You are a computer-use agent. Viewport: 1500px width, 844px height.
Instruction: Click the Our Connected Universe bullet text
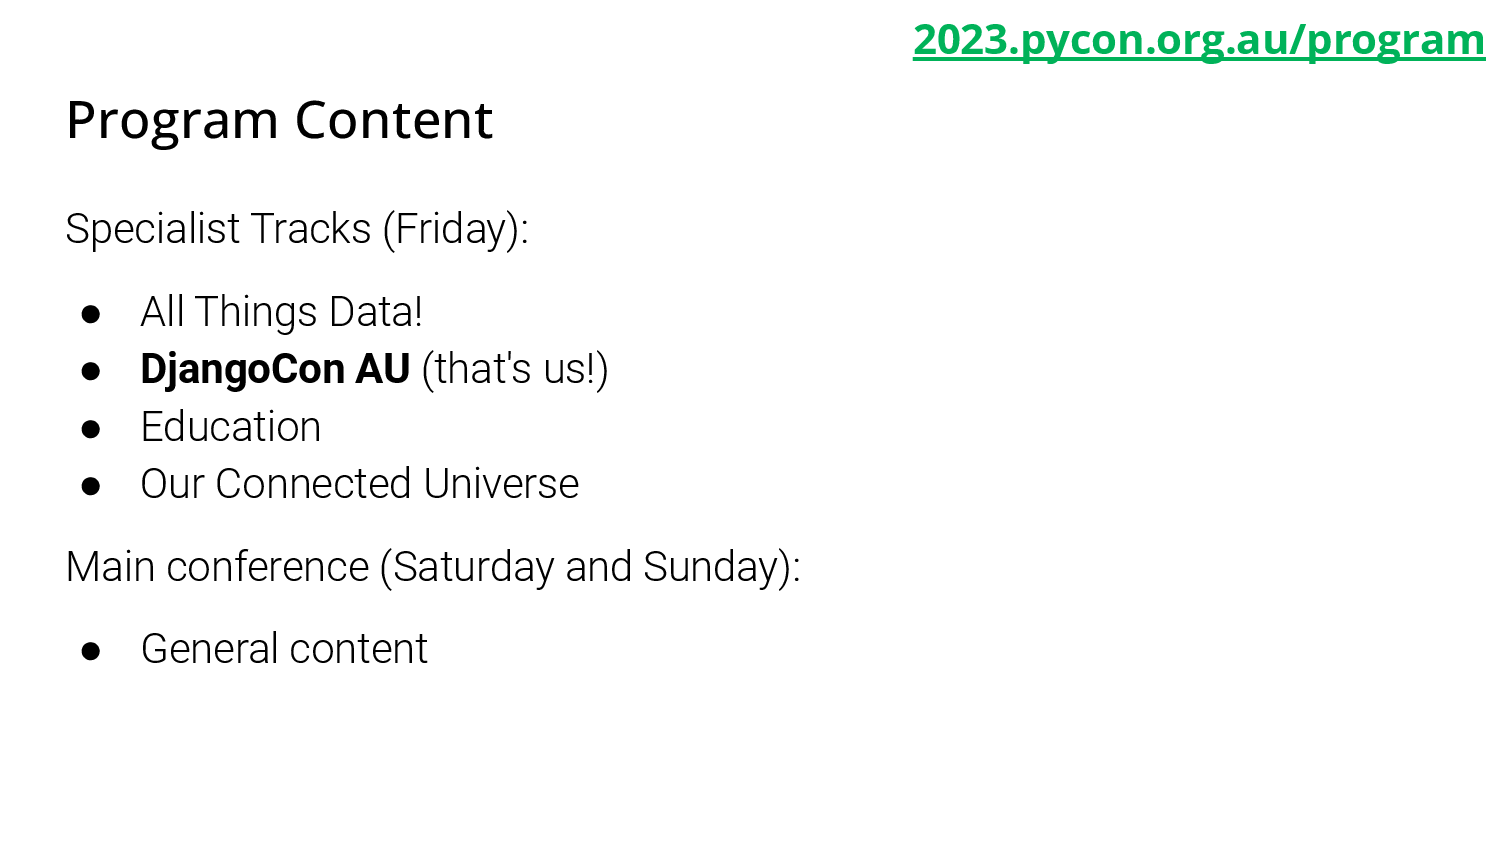360,484
